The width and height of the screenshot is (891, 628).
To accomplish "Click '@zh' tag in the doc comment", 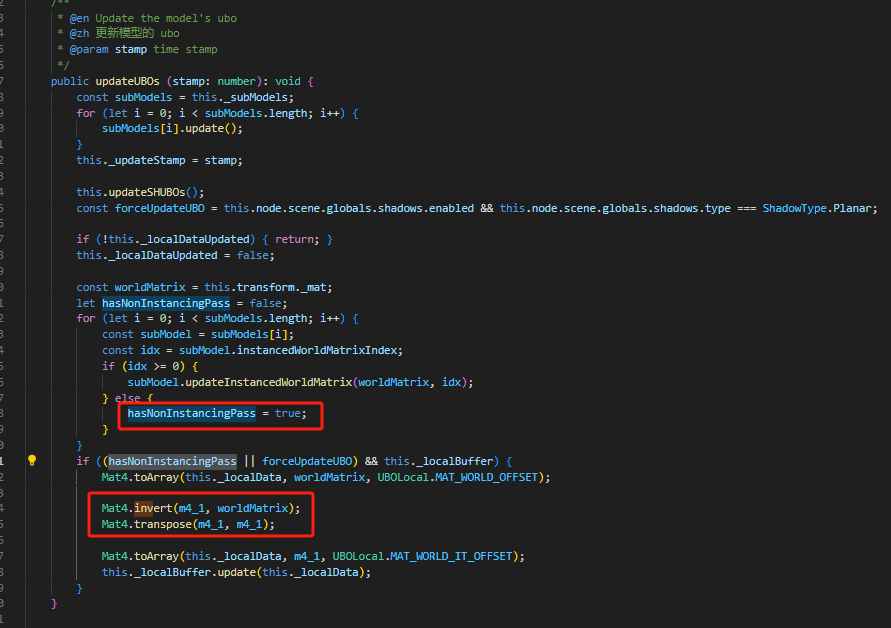I will pyautogui.click(x=80, y=34).
